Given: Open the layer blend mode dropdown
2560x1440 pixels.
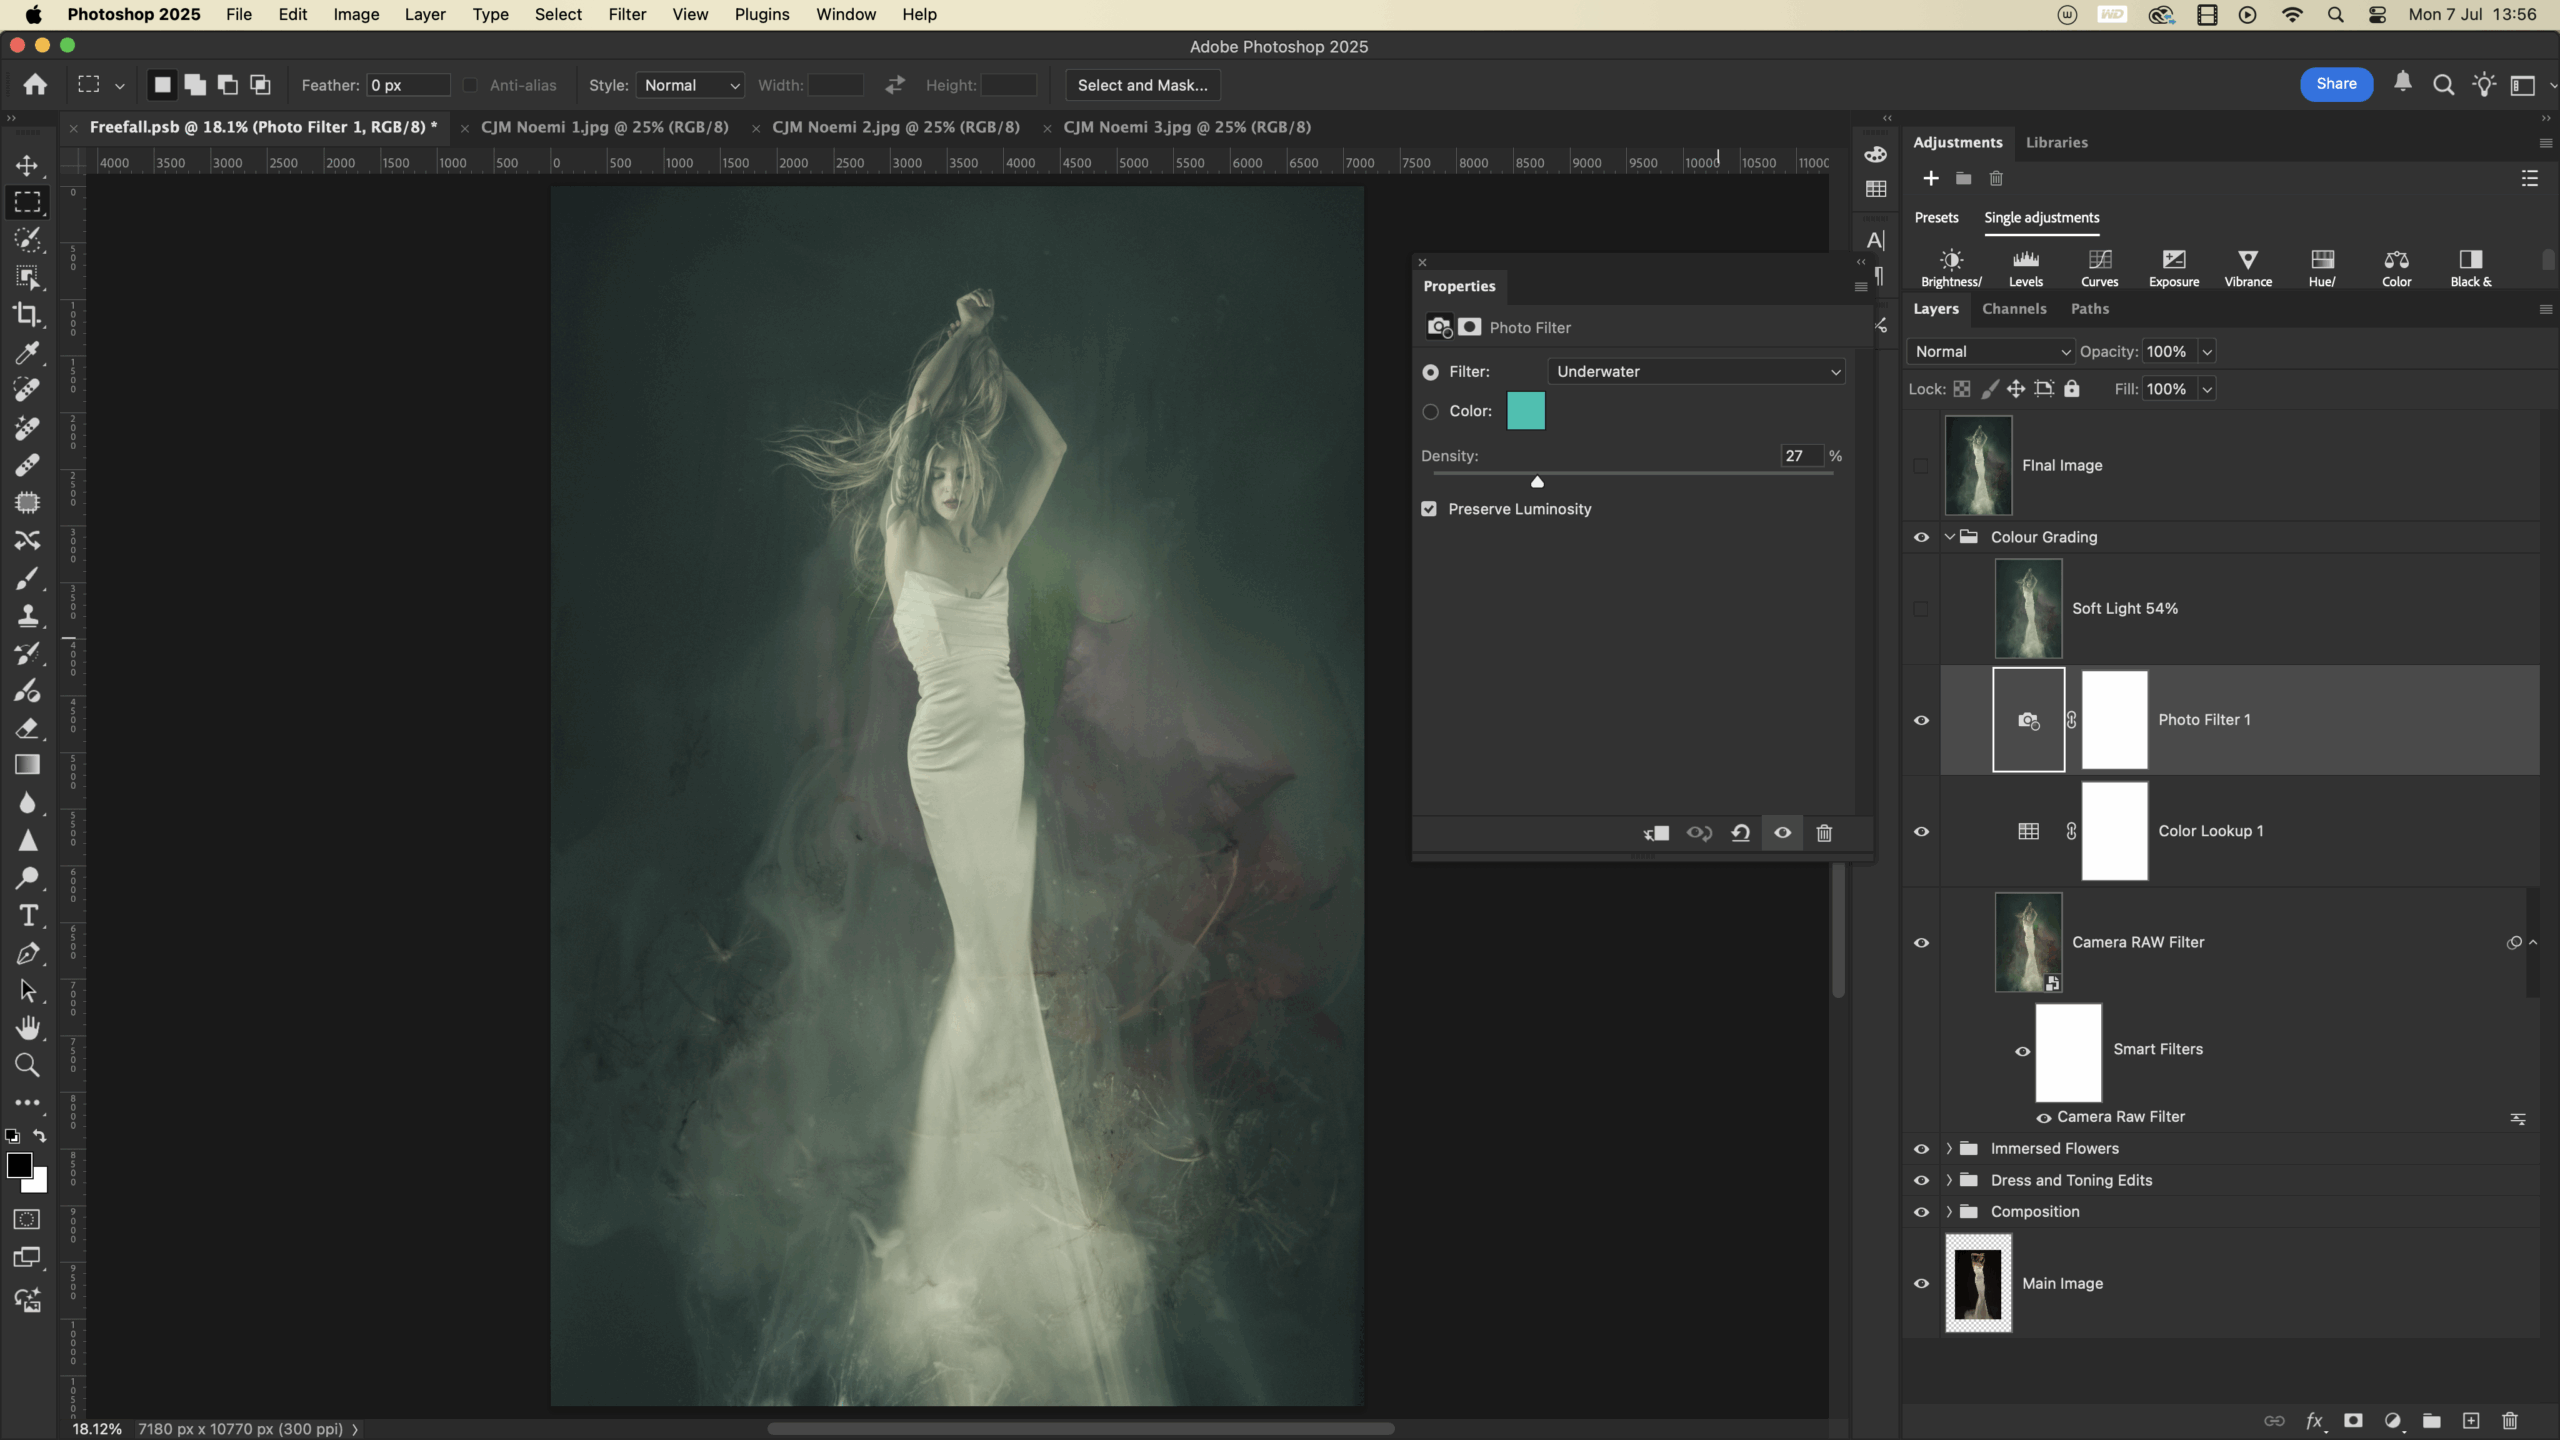Looking at the screenshot, I should pos(1990,352).
